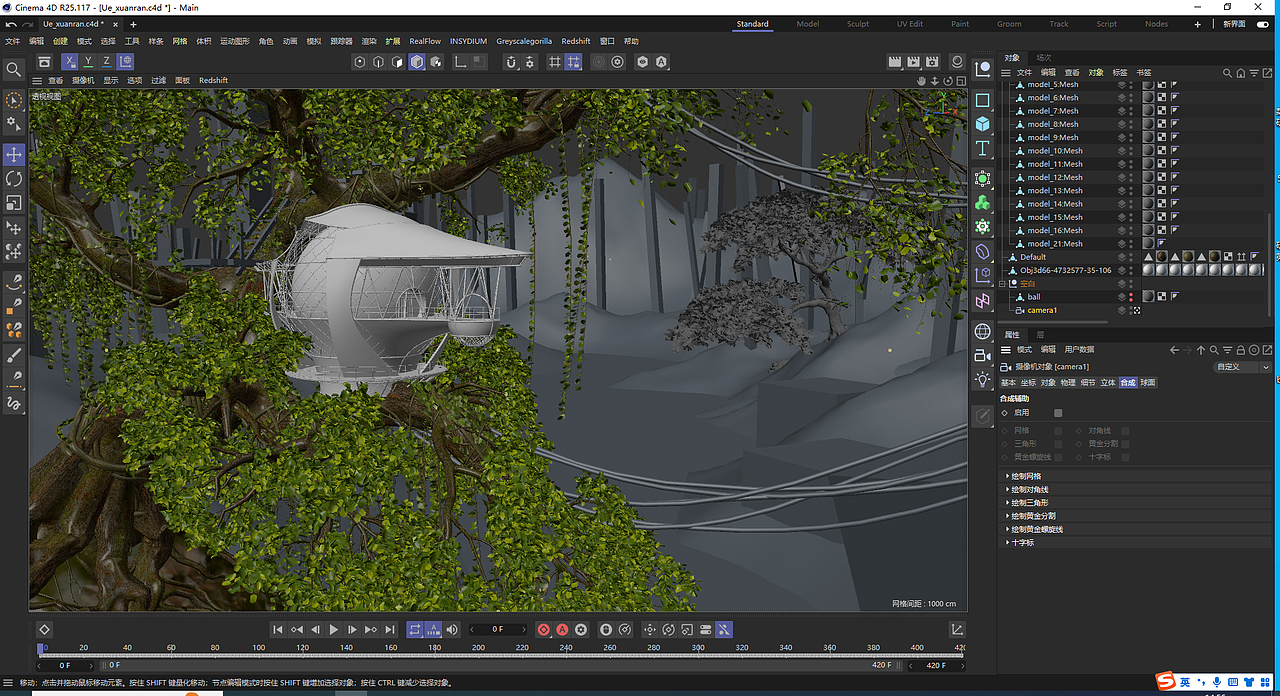Play the animation forward
The width and height of the screenshot is (1280, 696).
tap(334, 630)
